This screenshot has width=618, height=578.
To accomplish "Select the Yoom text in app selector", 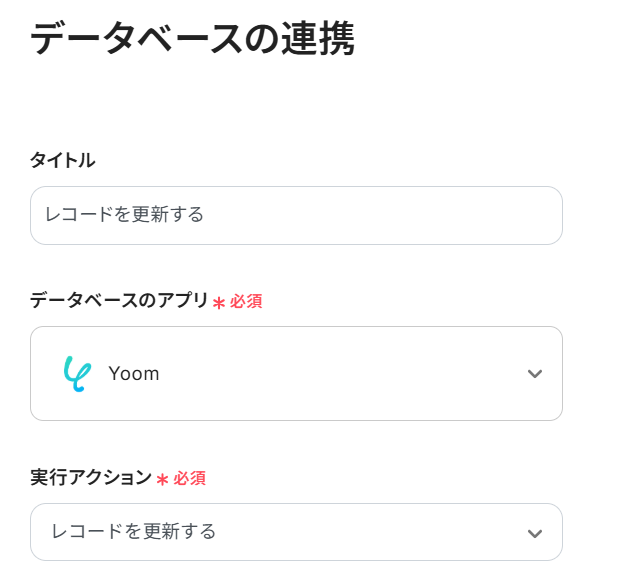I will point(134,374).
